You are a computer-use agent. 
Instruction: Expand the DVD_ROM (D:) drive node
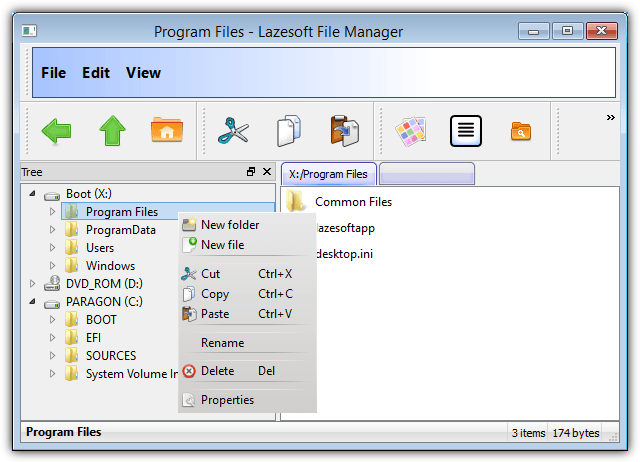[33, 283]
